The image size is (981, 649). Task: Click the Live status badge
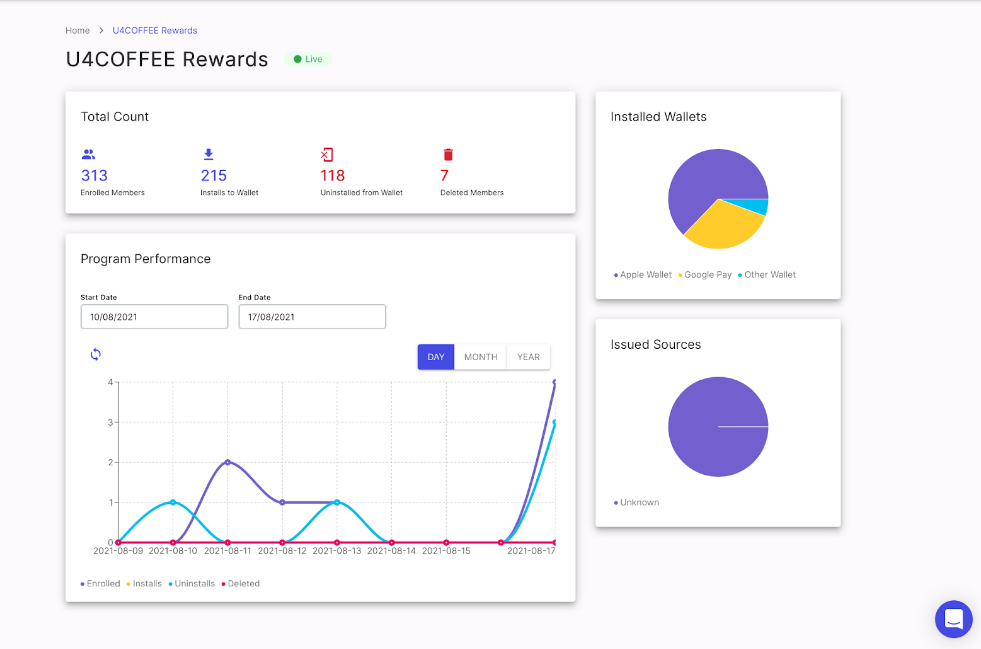tap(308, 59)
